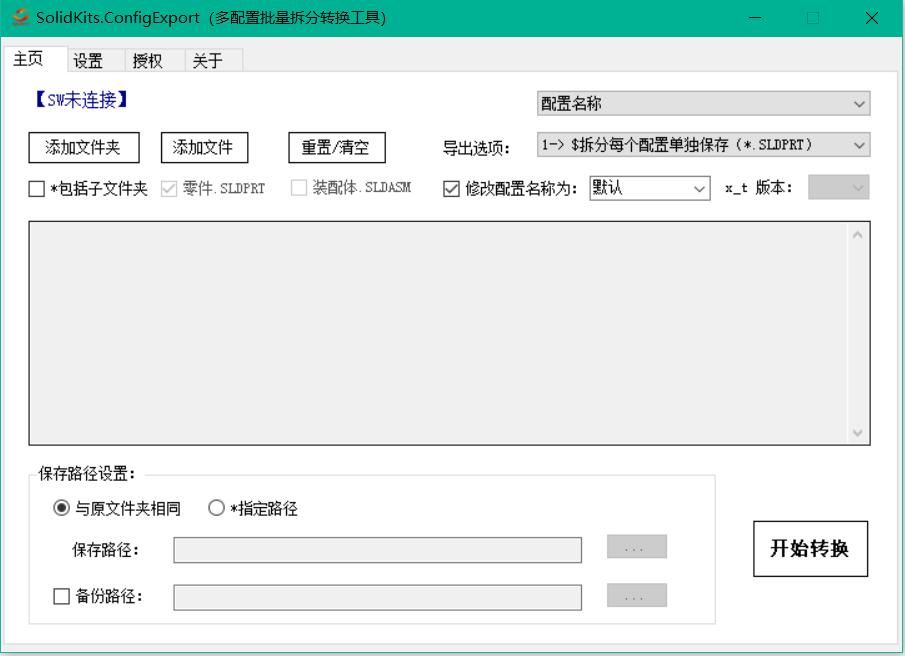
Task: Switch to the 设置 tab
Action: click(x=88, y=61)
